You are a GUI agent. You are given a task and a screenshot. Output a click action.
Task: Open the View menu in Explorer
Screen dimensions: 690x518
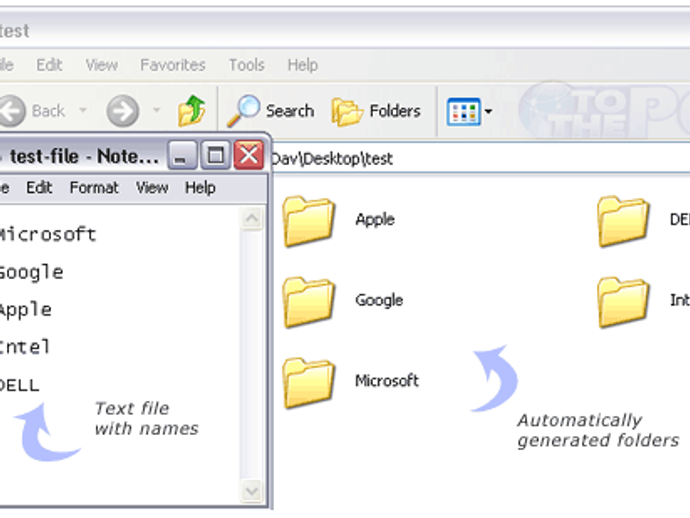point(102,65)
